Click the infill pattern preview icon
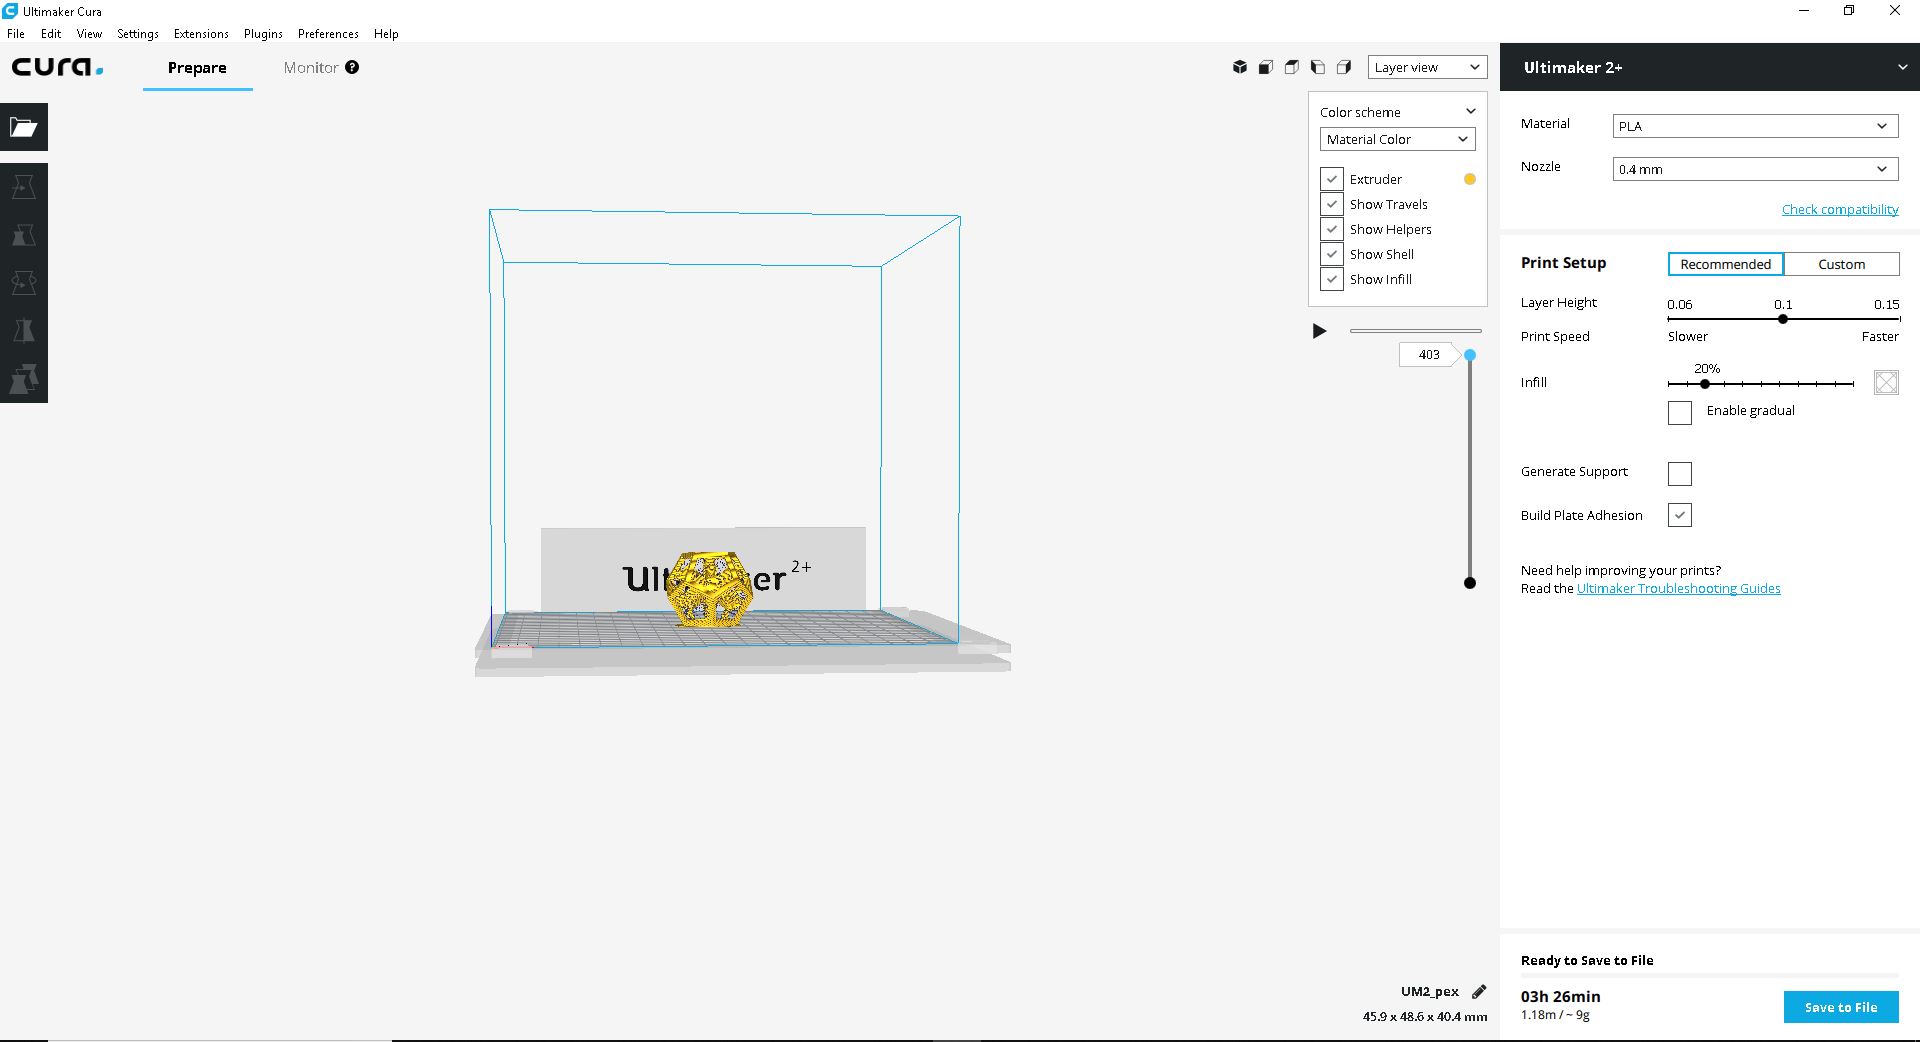Screen dimensions: 1920x1042 (x=1886, y=382)
